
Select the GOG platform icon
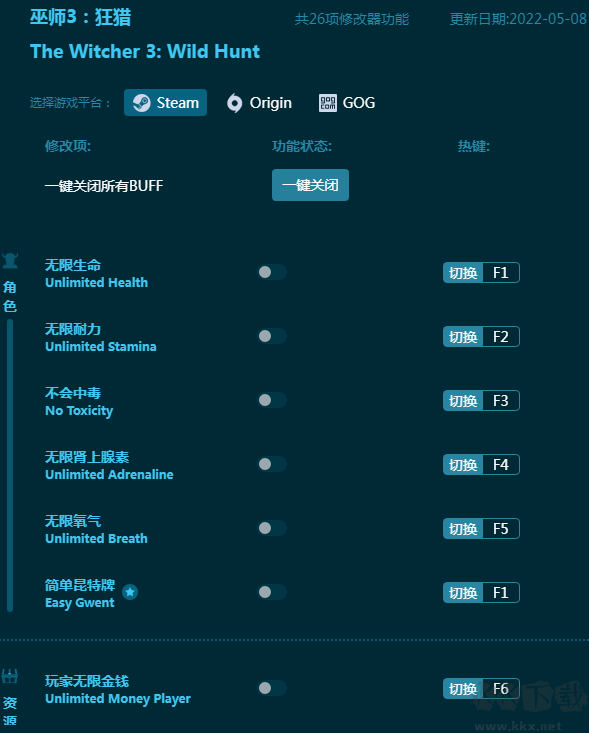coord(328,103)
